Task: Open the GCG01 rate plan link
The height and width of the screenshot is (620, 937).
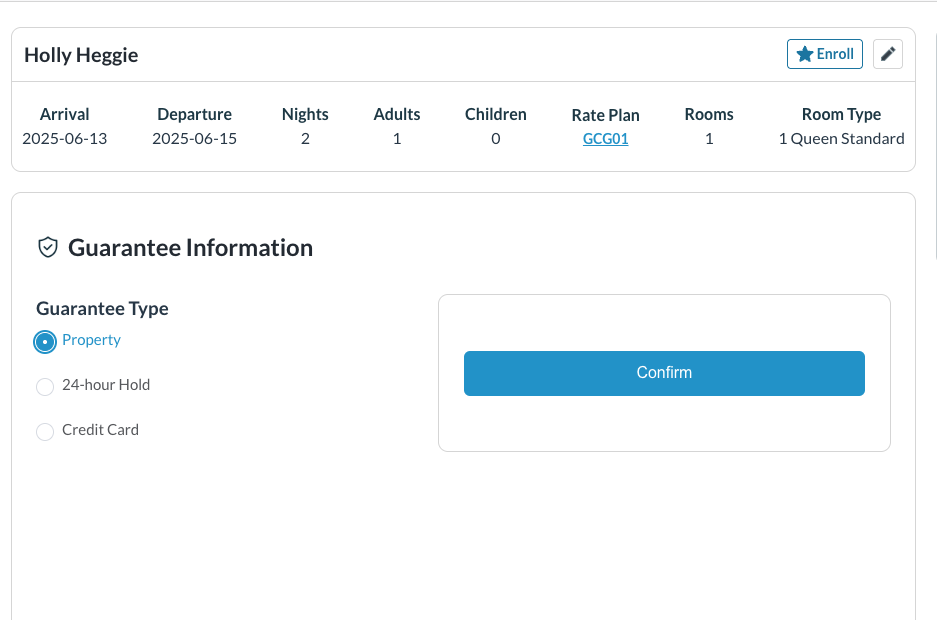Action: (605, 138)
